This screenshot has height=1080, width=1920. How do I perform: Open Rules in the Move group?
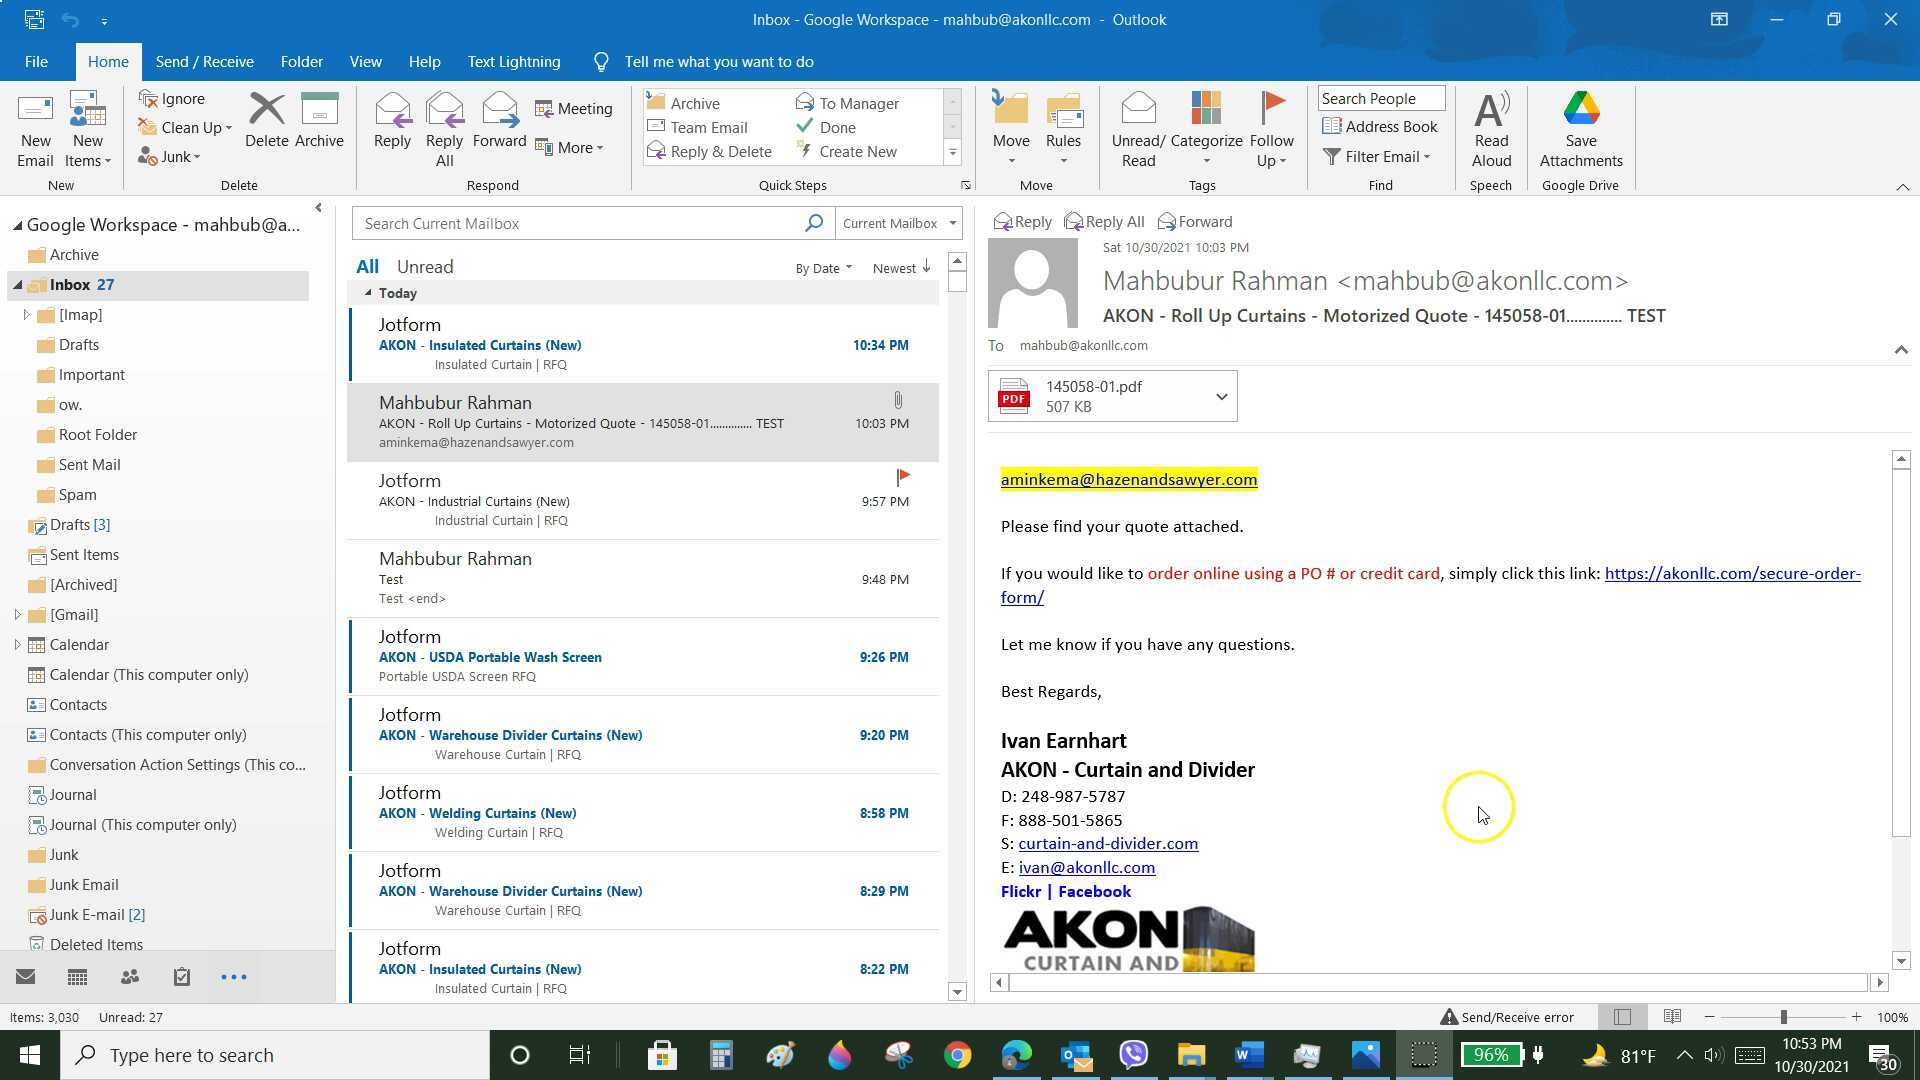(x=1063, y=127)
